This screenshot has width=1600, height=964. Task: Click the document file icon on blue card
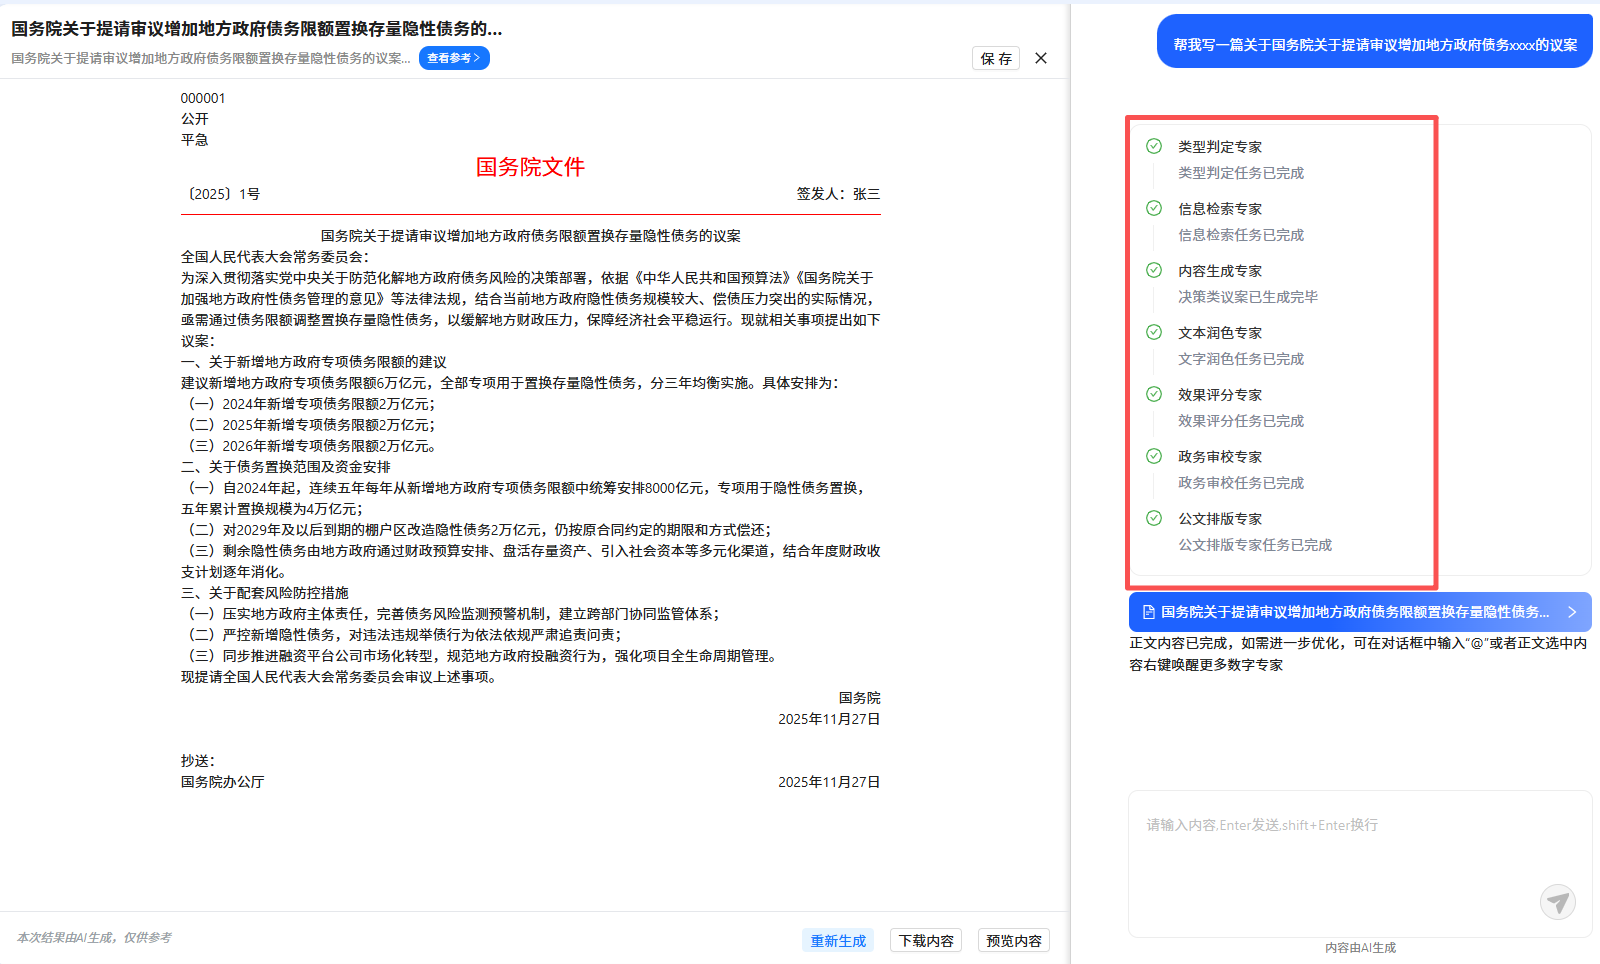[1149, 612]
